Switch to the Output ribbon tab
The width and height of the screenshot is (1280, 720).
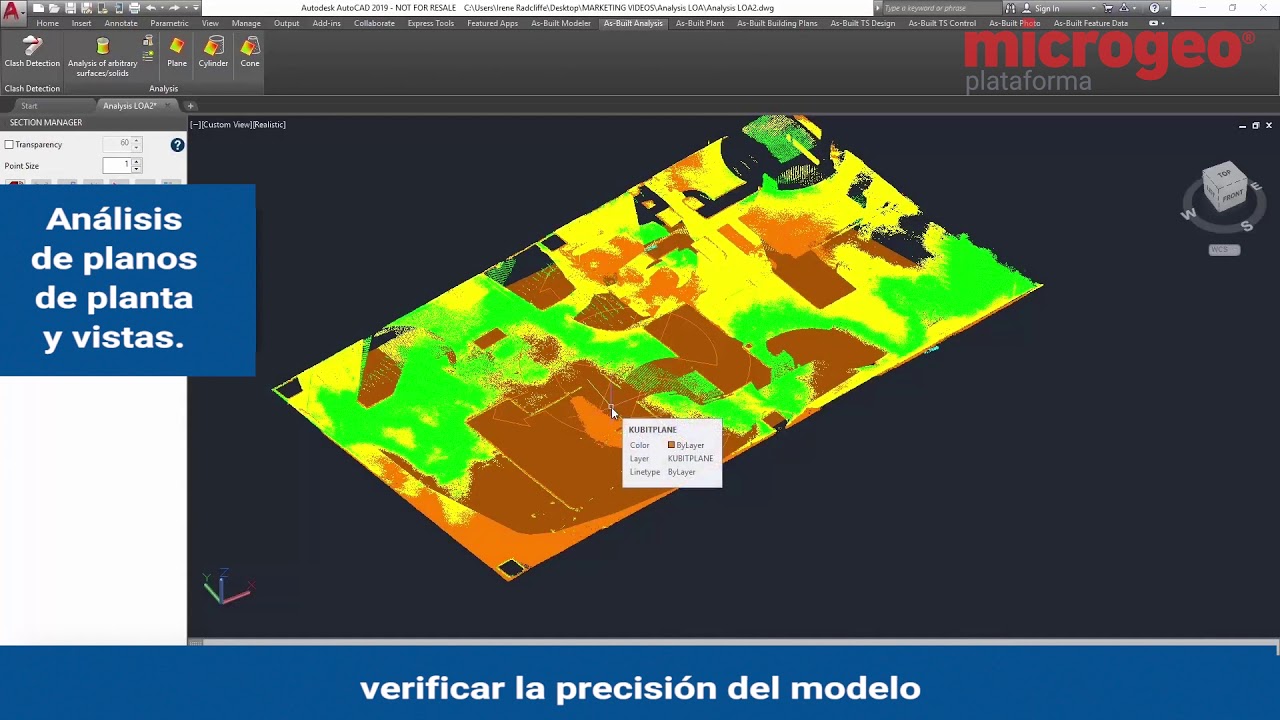point(287,23)
